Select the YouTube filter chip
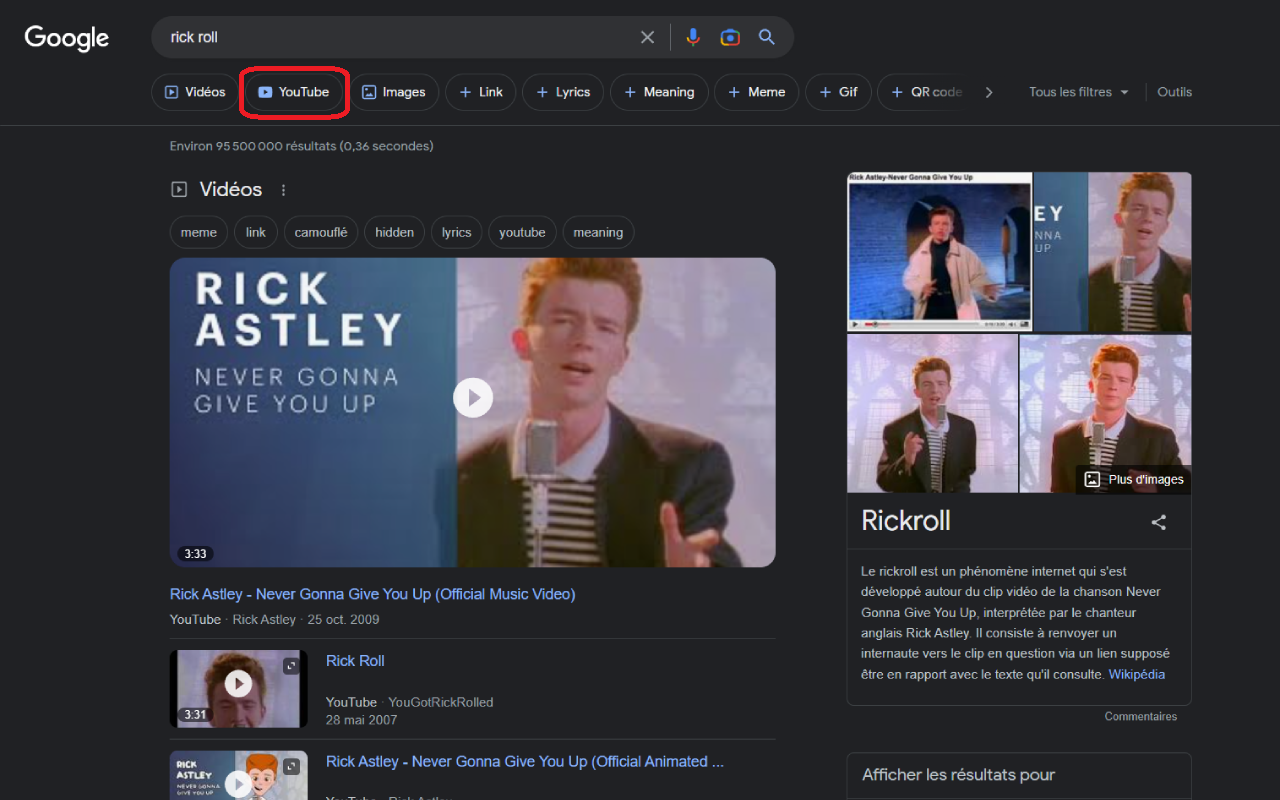The image size is (1280, 800). (294, 92)
